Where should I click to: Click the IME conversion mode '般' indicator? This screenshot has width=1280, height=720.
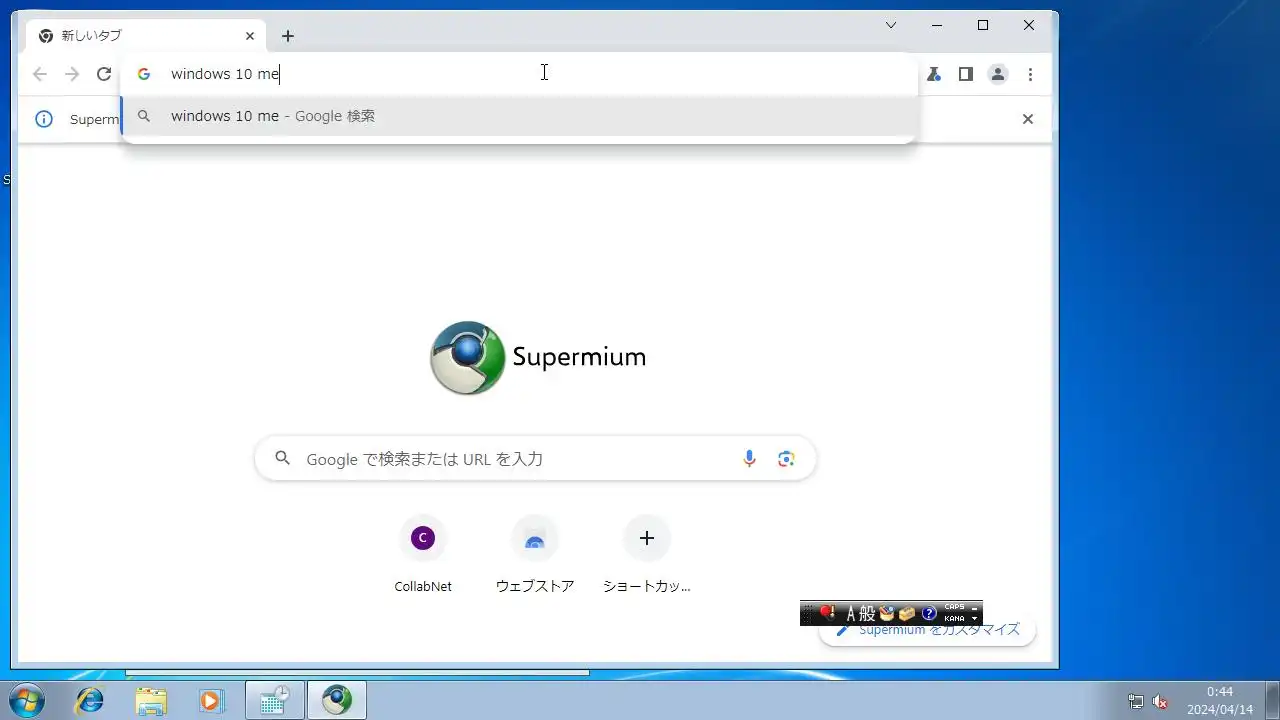[867, 613]
